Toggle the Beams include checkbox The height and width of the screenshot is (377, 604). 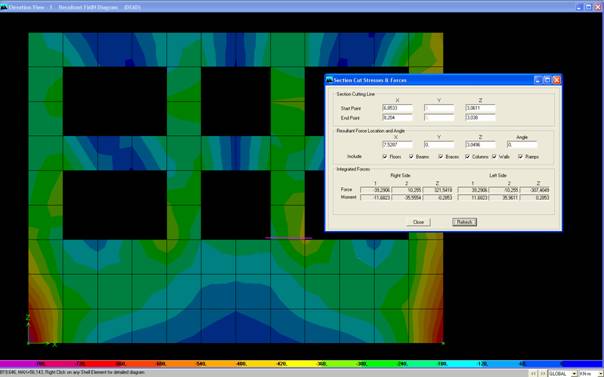[411, 156]
